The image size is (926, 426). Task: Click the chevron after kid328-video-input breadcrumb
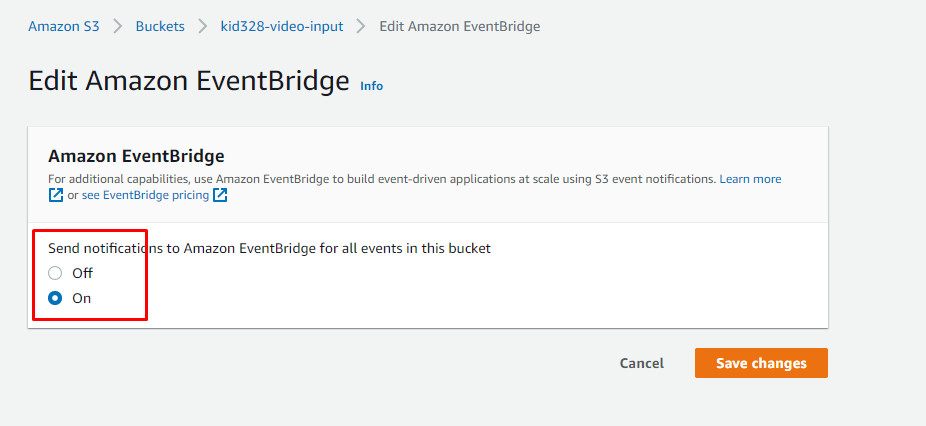[361, 26]
